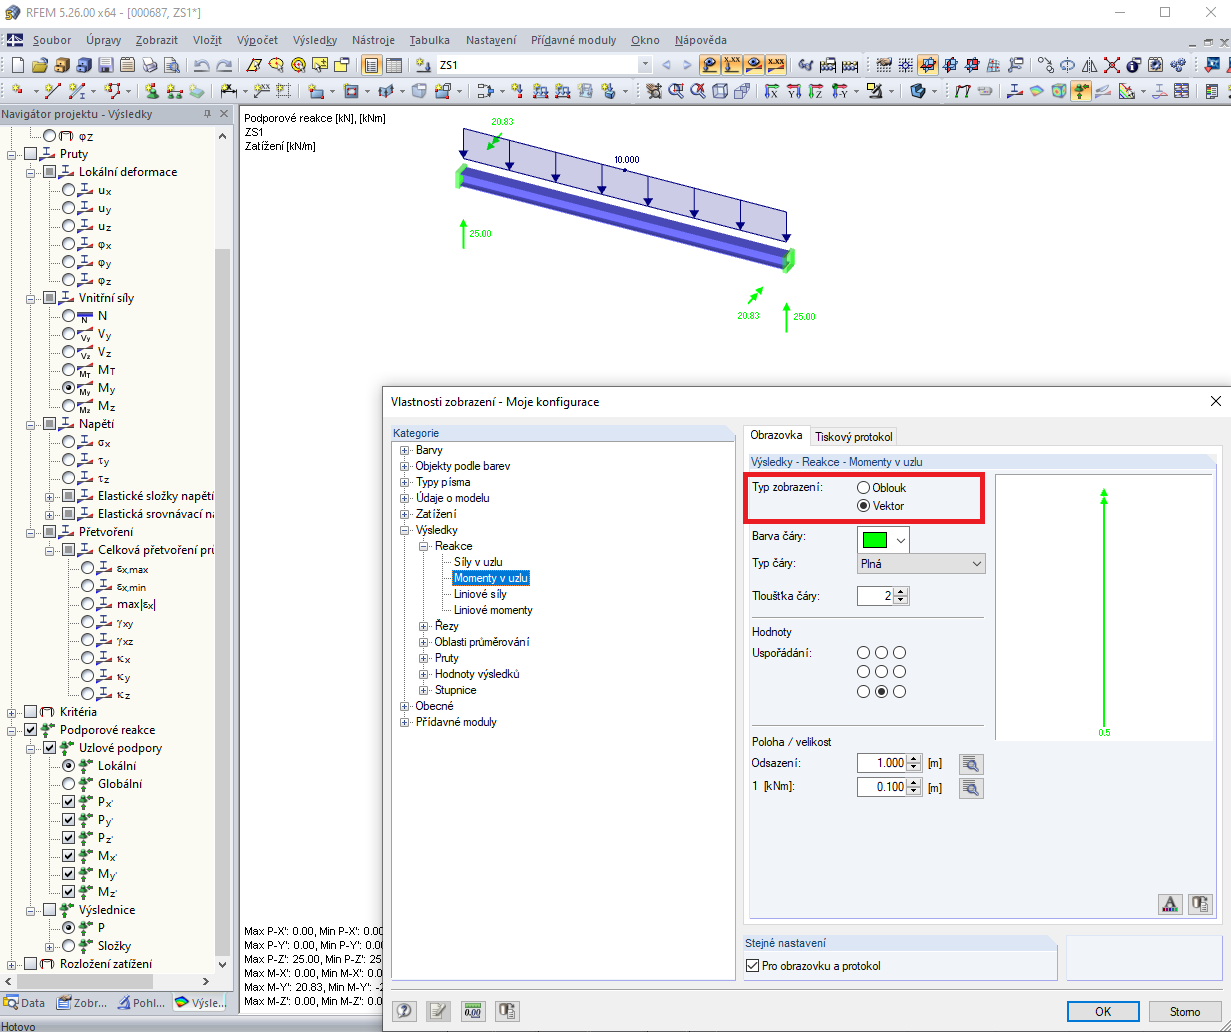Toggle the show result values X.XX icon
This screenshot has height=1032, width=1231.
click(x=776, y=65)
